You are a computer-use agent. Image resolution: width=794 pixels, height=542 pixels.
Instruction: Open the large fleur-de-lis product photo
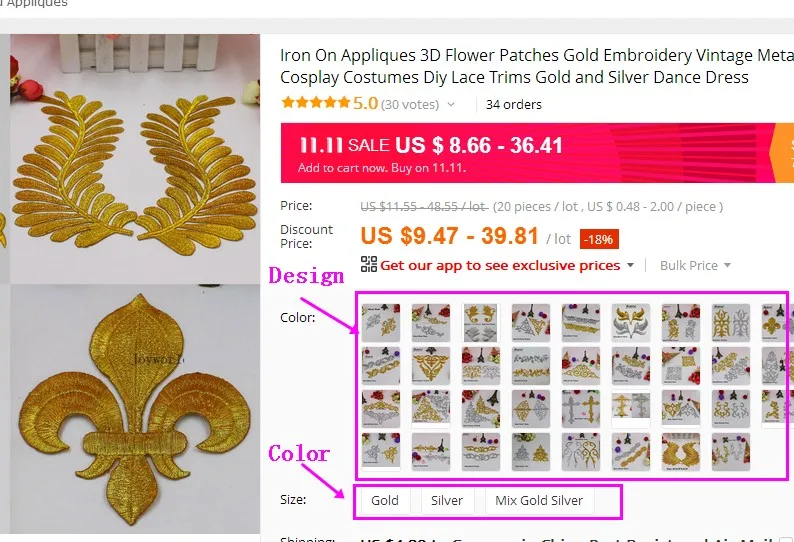(135, 409)
